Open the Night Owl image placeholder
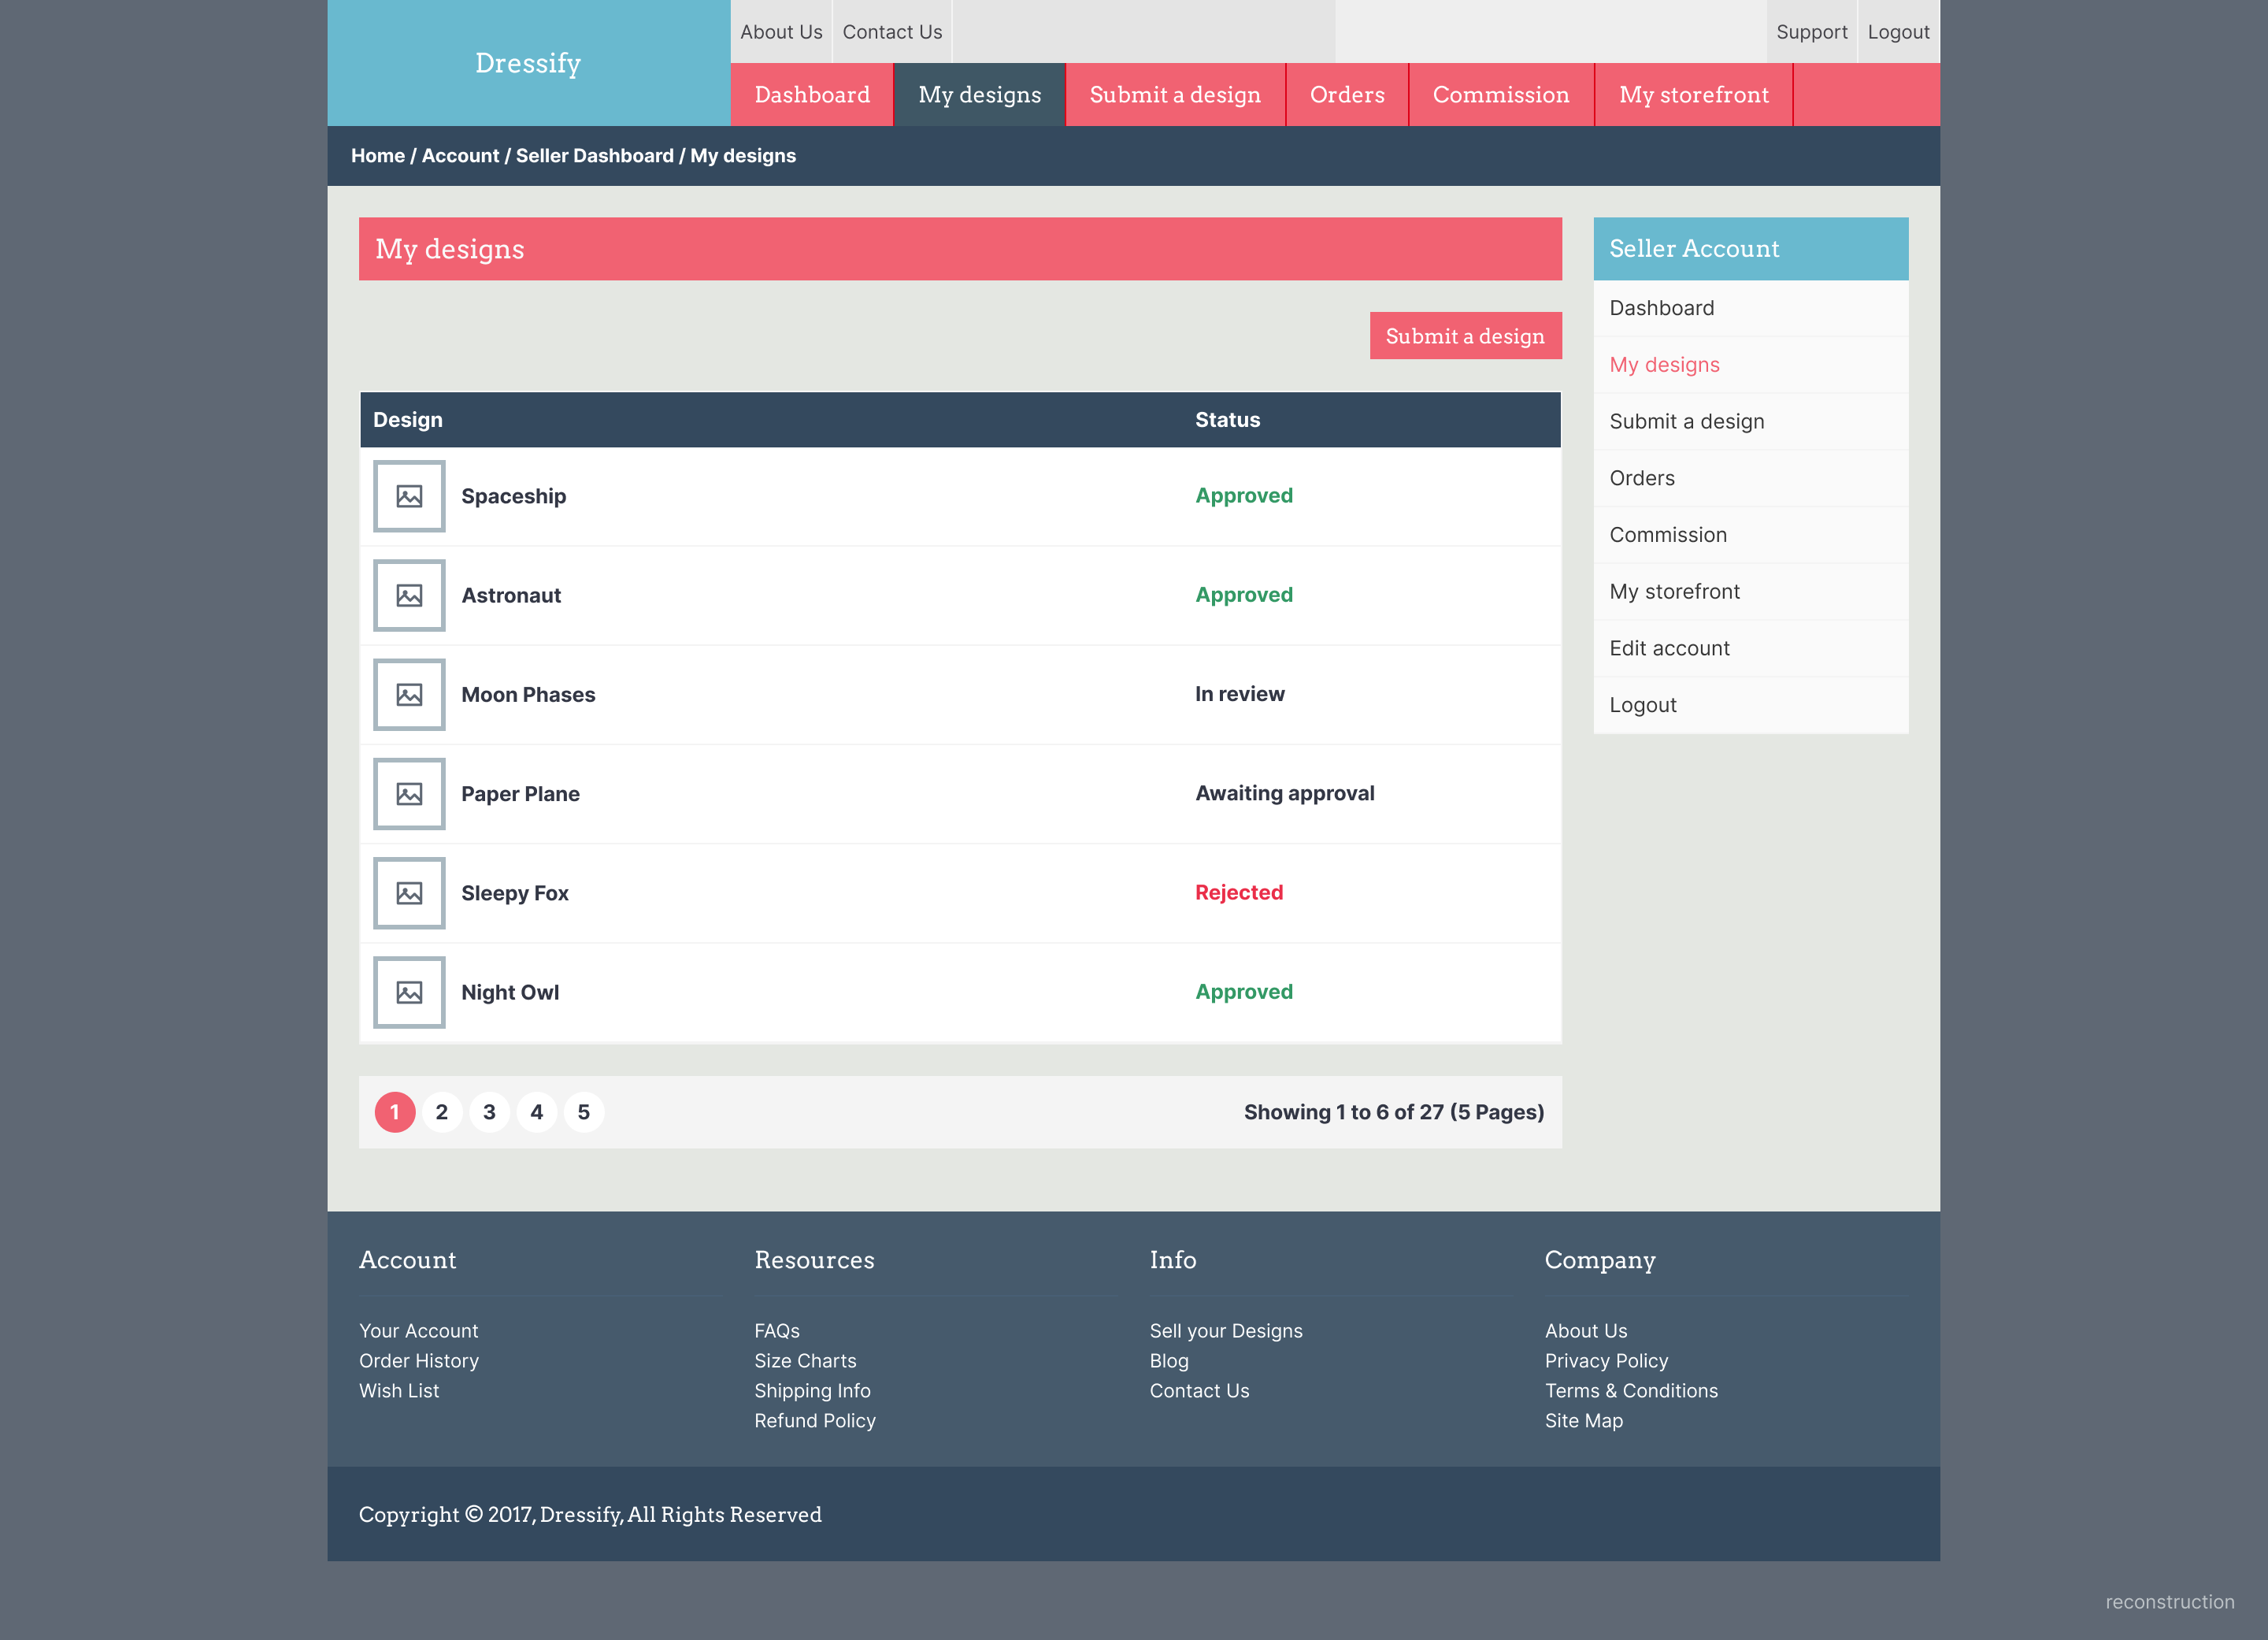Viewport: 2268px width, 1640px height. pos(409,992)
